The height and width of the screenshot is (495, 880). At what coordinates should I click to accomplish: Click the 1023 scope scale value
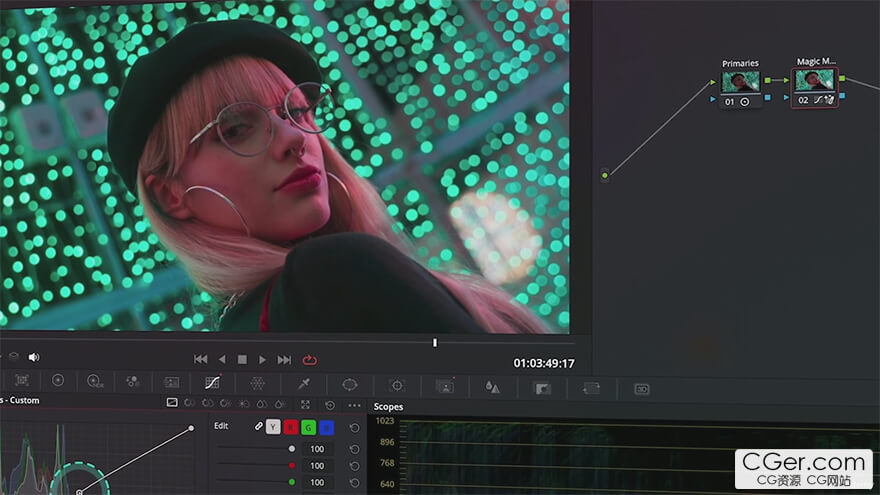point(385,421)
